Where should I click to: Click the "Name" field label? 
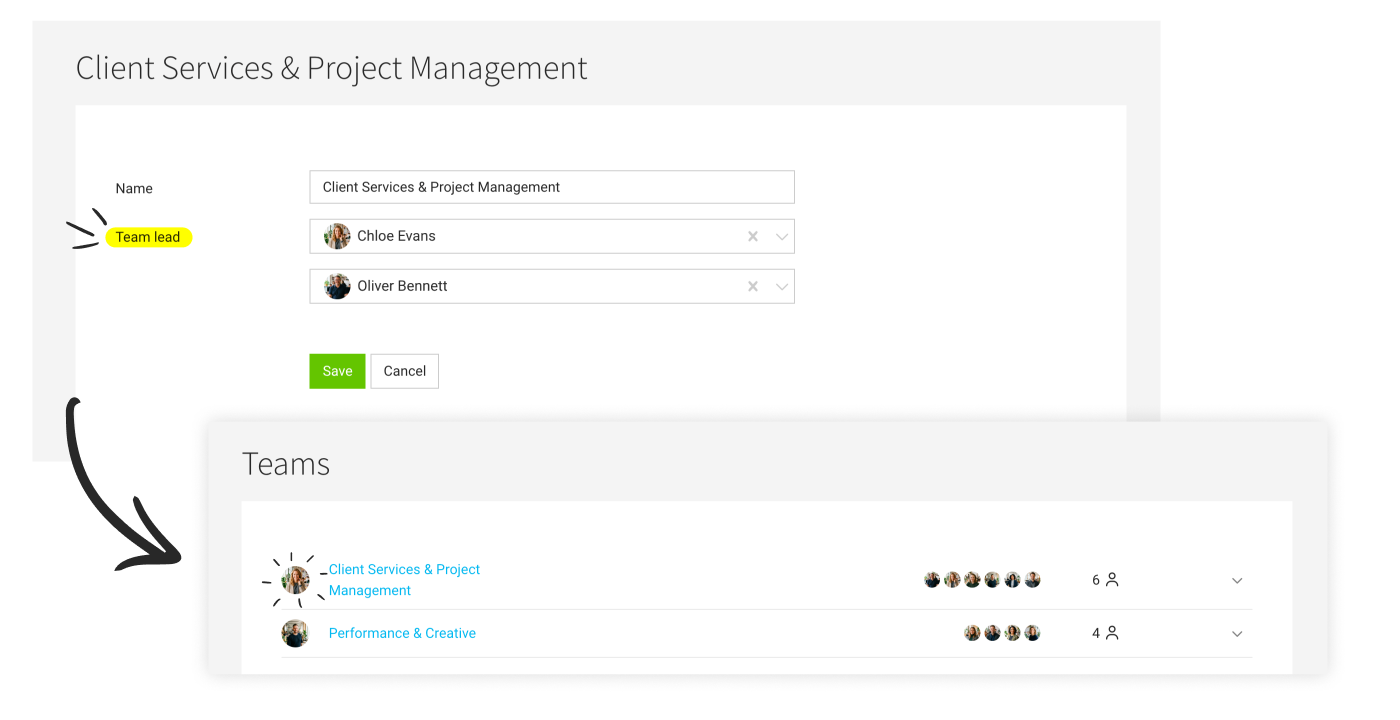click(x=134, y=188)
